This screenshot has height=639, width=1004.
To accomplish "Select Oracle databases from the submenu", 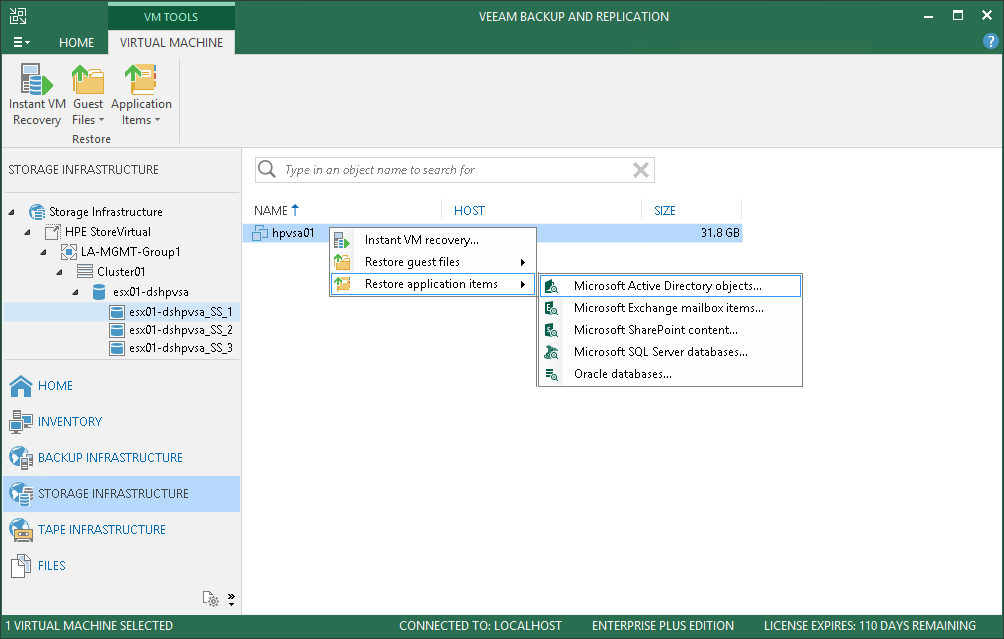I will (x=622, y=374).
